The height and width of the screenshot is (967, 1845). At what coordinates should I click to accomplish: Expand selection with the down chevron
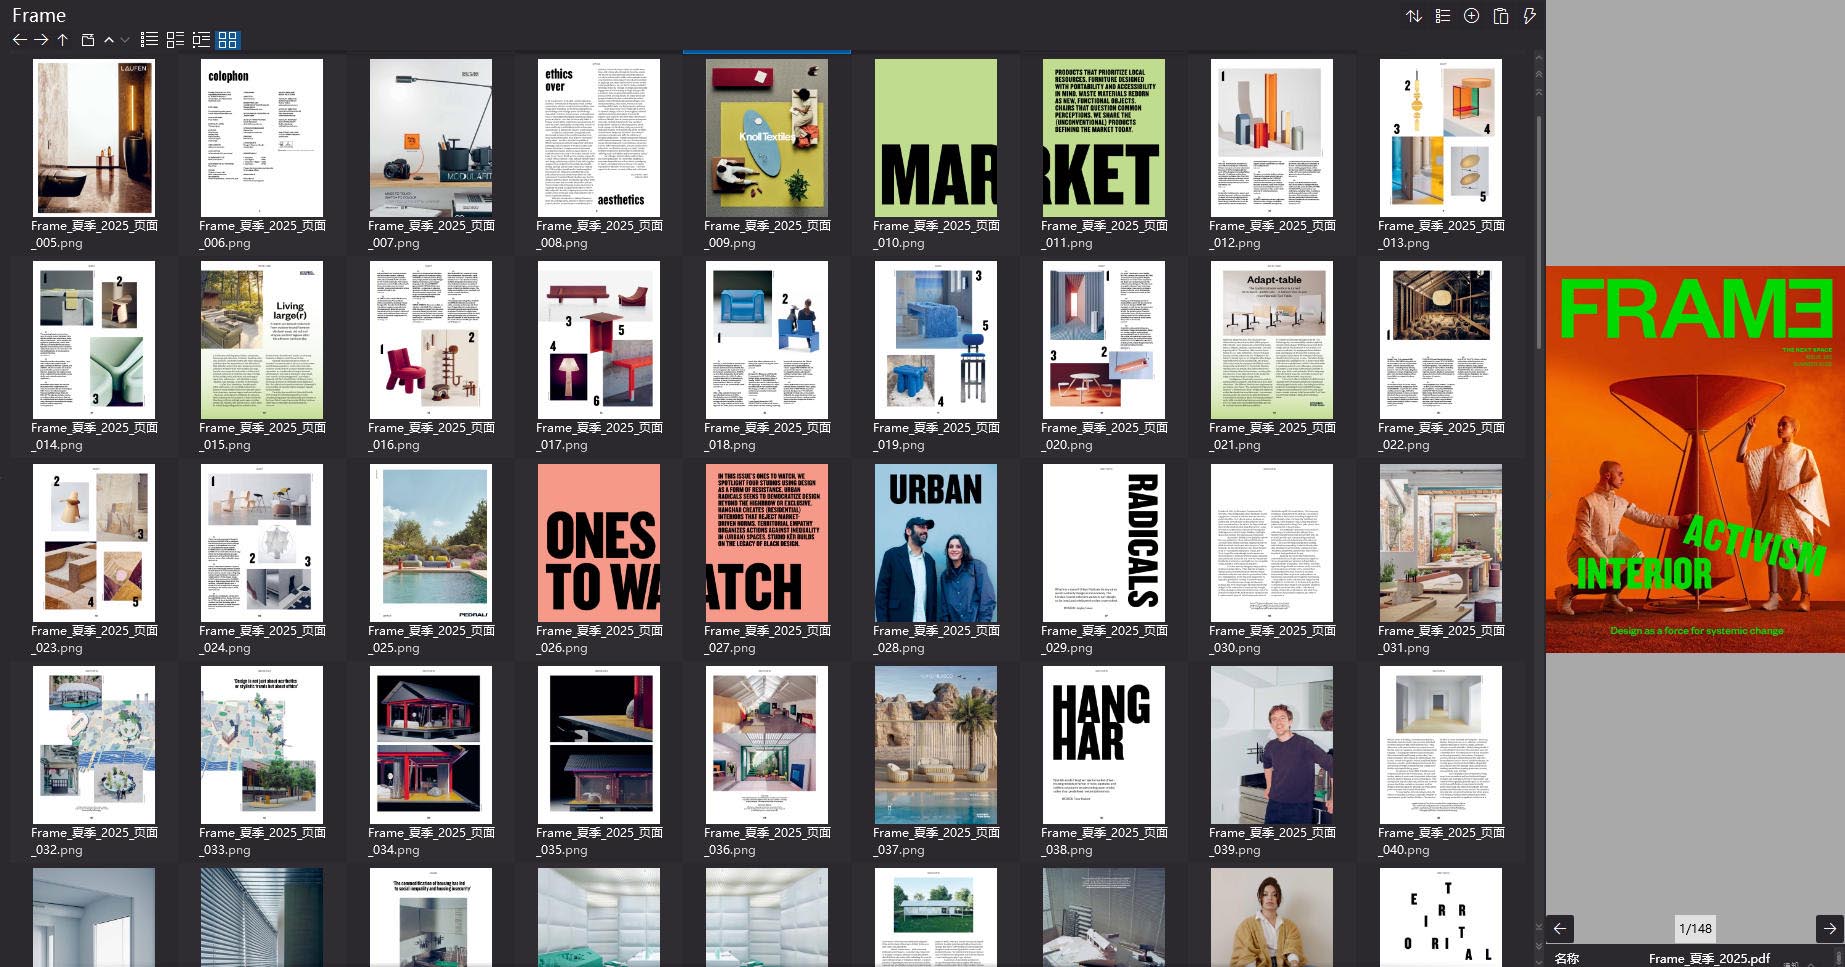(x=124, y=40)
